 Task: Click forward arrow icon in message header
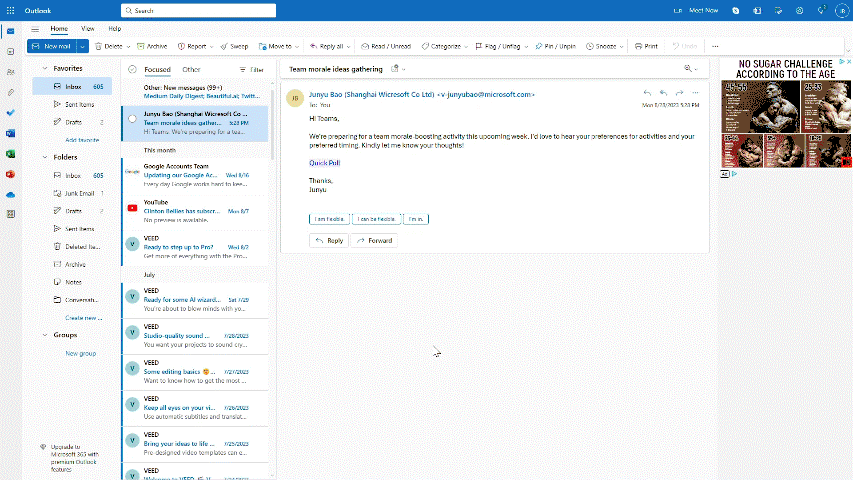click(679, 93)
